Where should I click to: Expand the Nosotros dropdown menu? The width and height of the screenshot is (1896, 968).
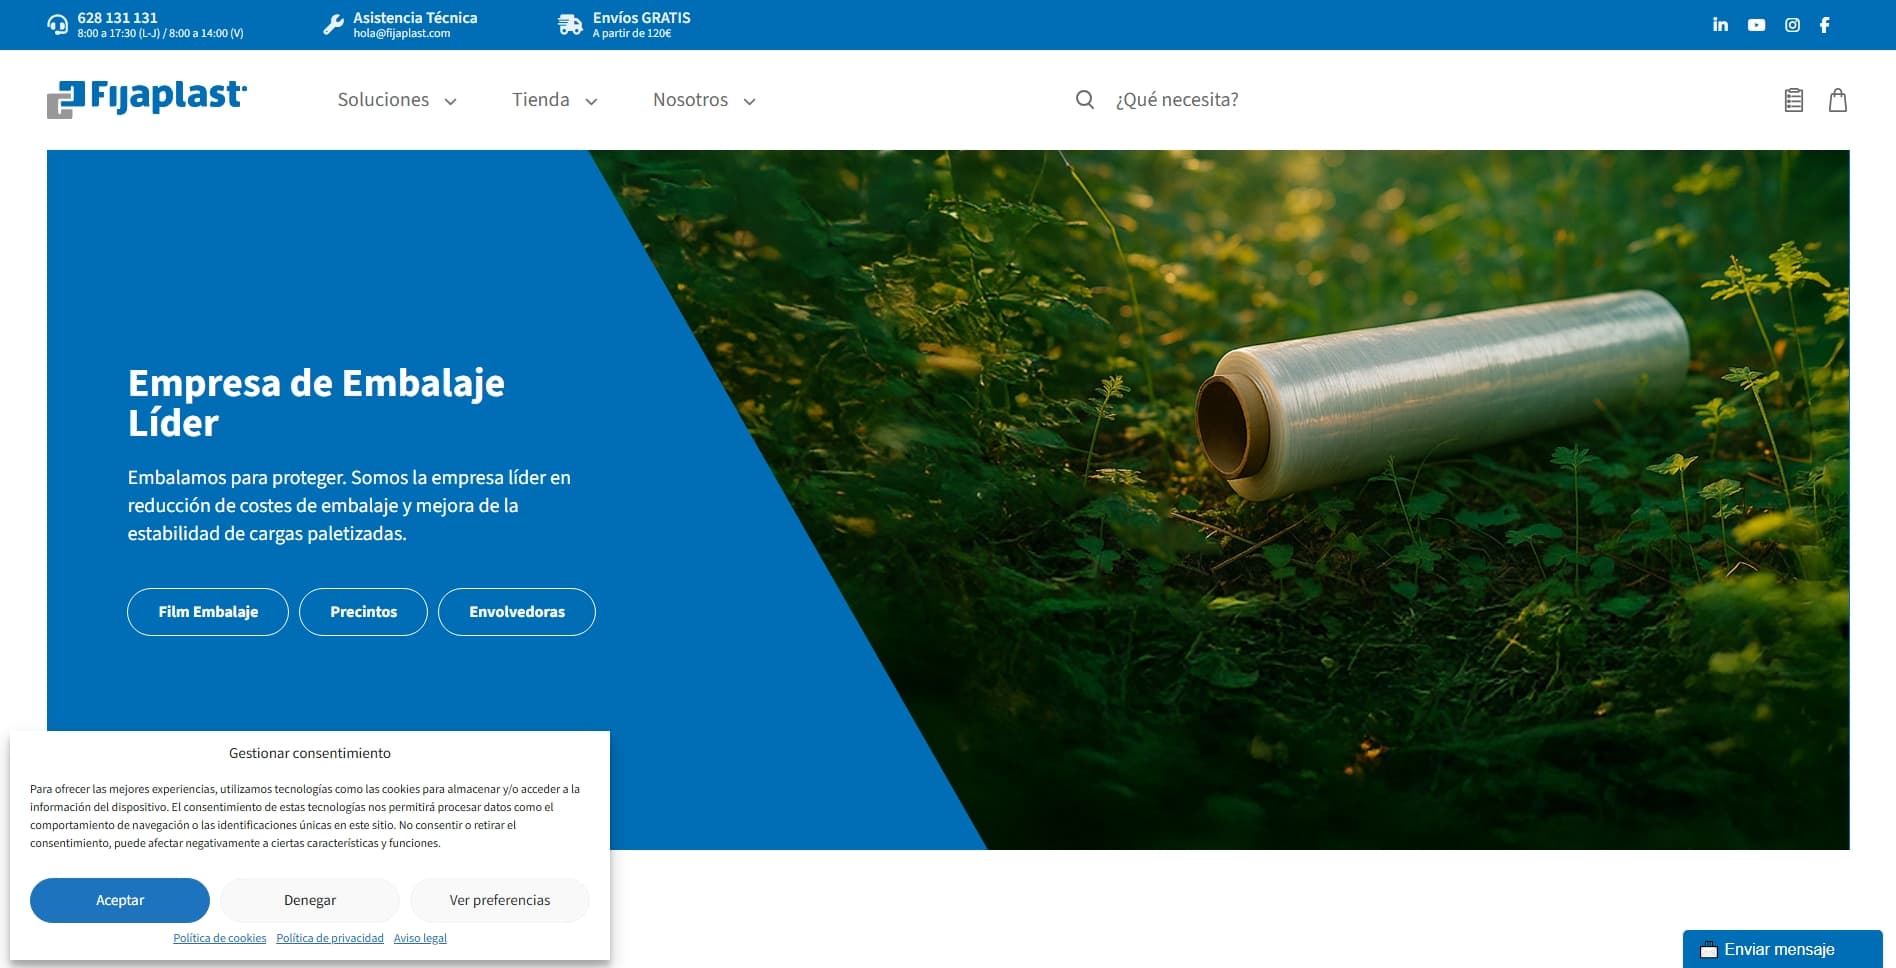pyautogui.click(x=703, y=100)
